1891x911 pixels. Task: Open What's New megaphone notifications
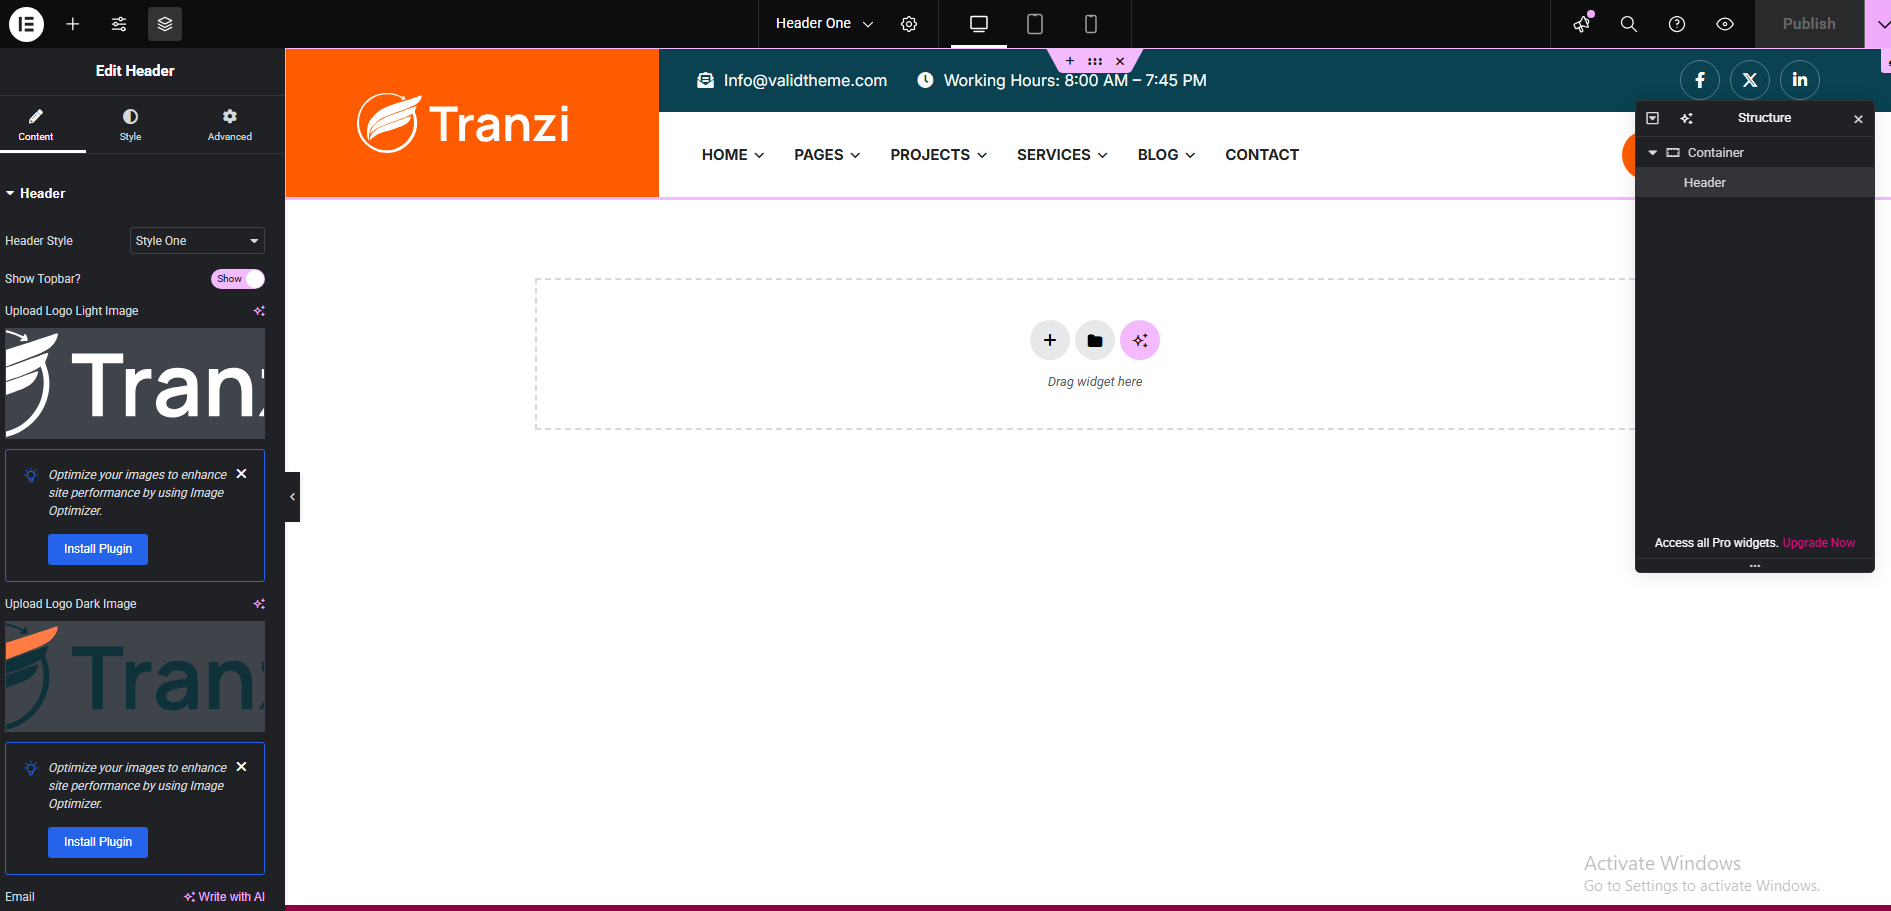(1582, 24)
